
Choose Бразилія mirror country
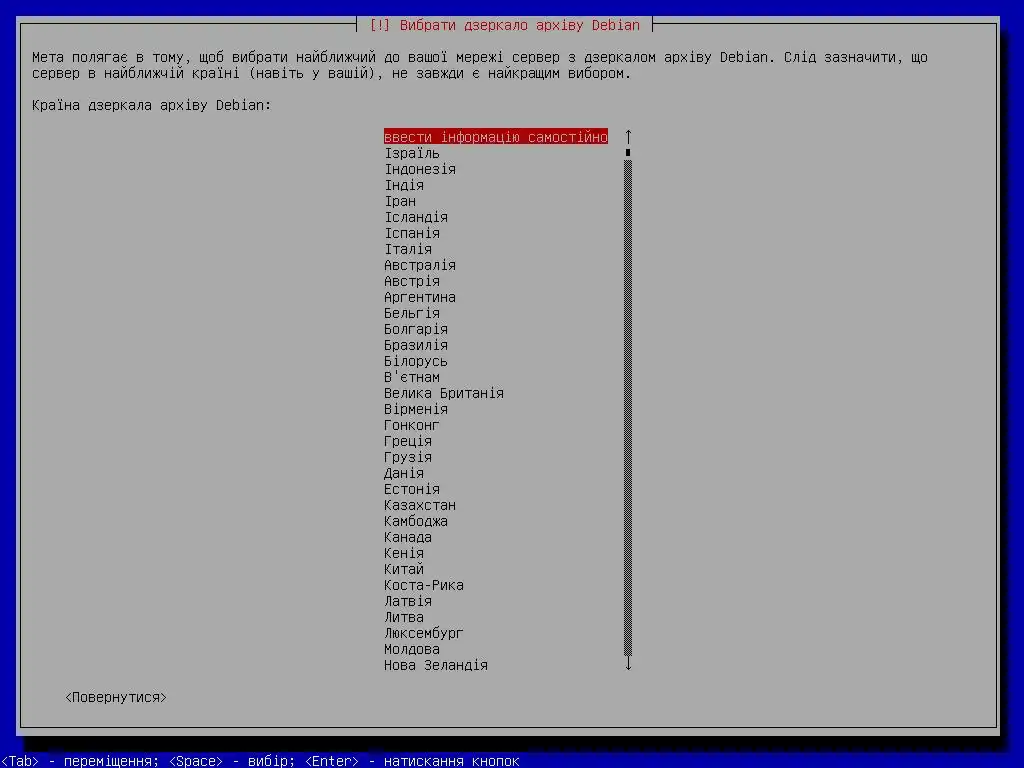coord(416,345)
